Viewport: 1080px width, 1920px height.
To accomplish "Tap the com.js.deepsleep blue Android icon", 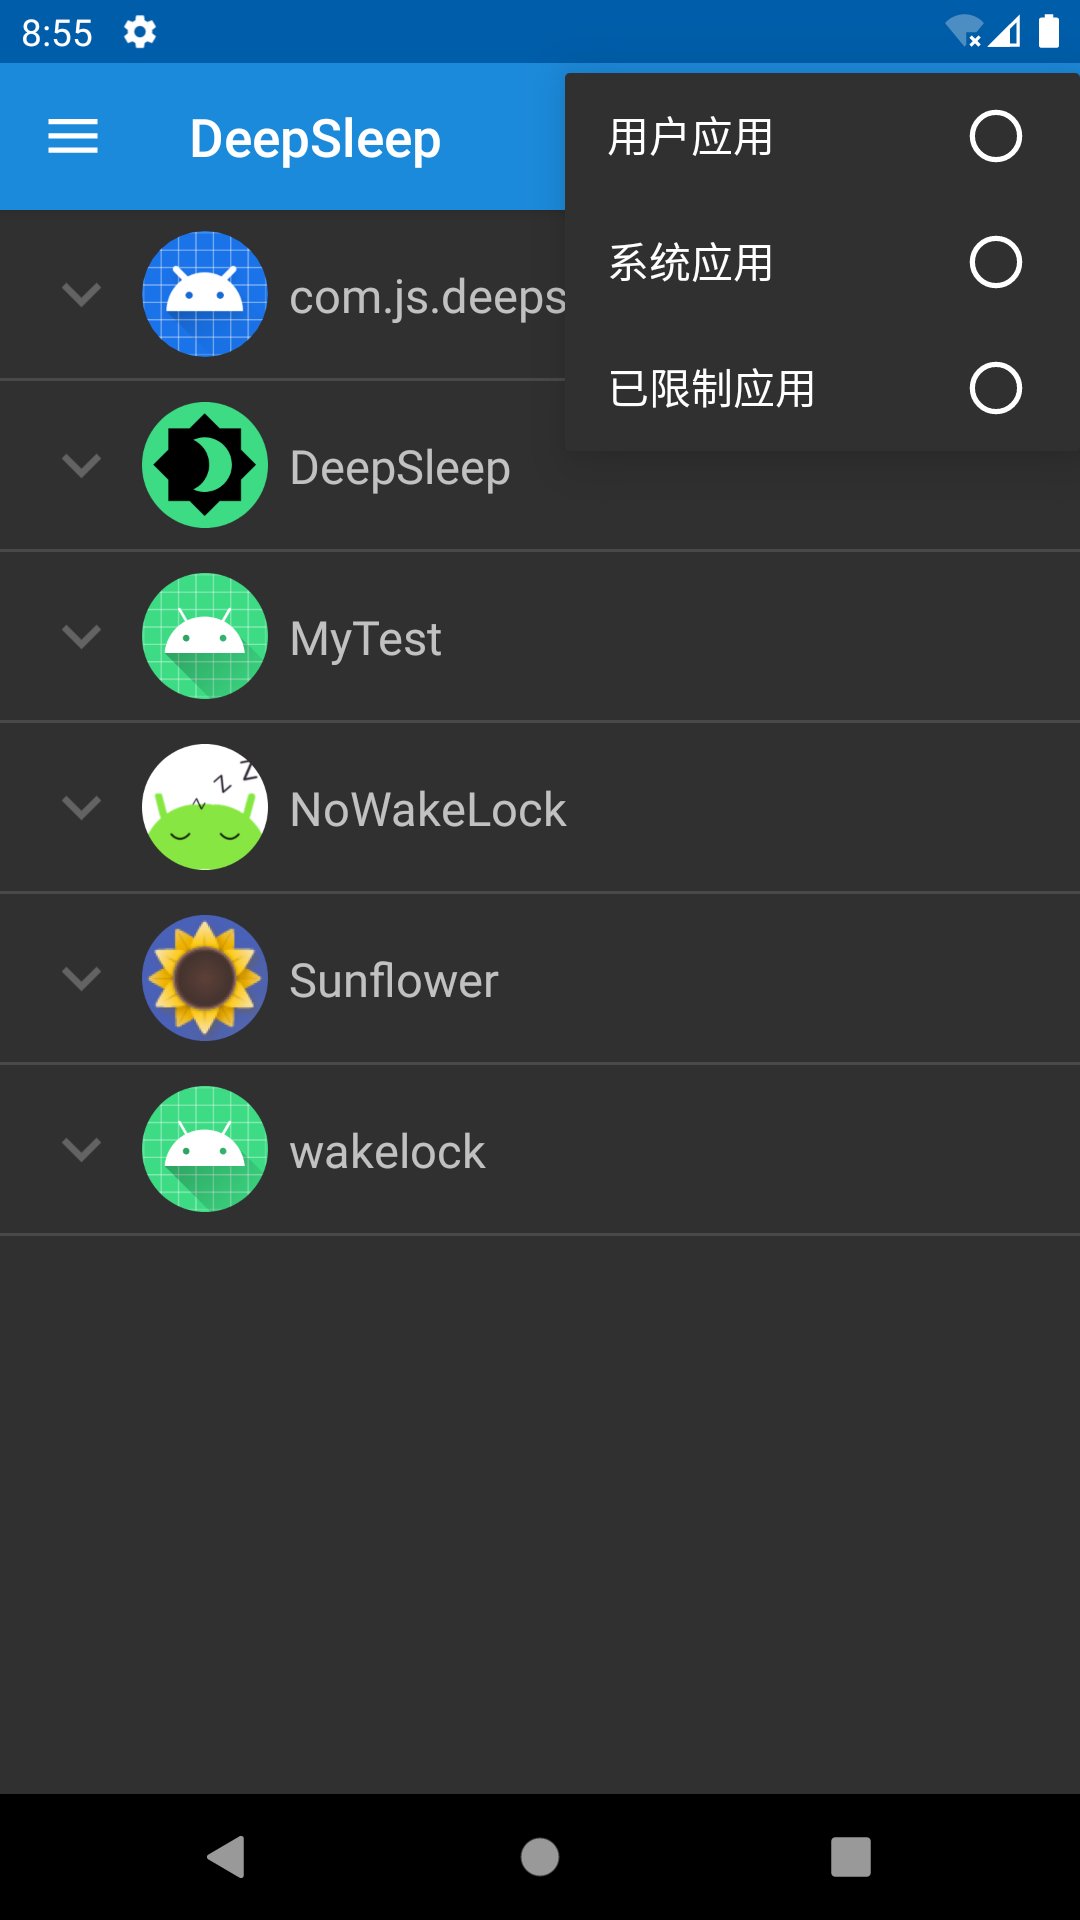I will (205, 294).
